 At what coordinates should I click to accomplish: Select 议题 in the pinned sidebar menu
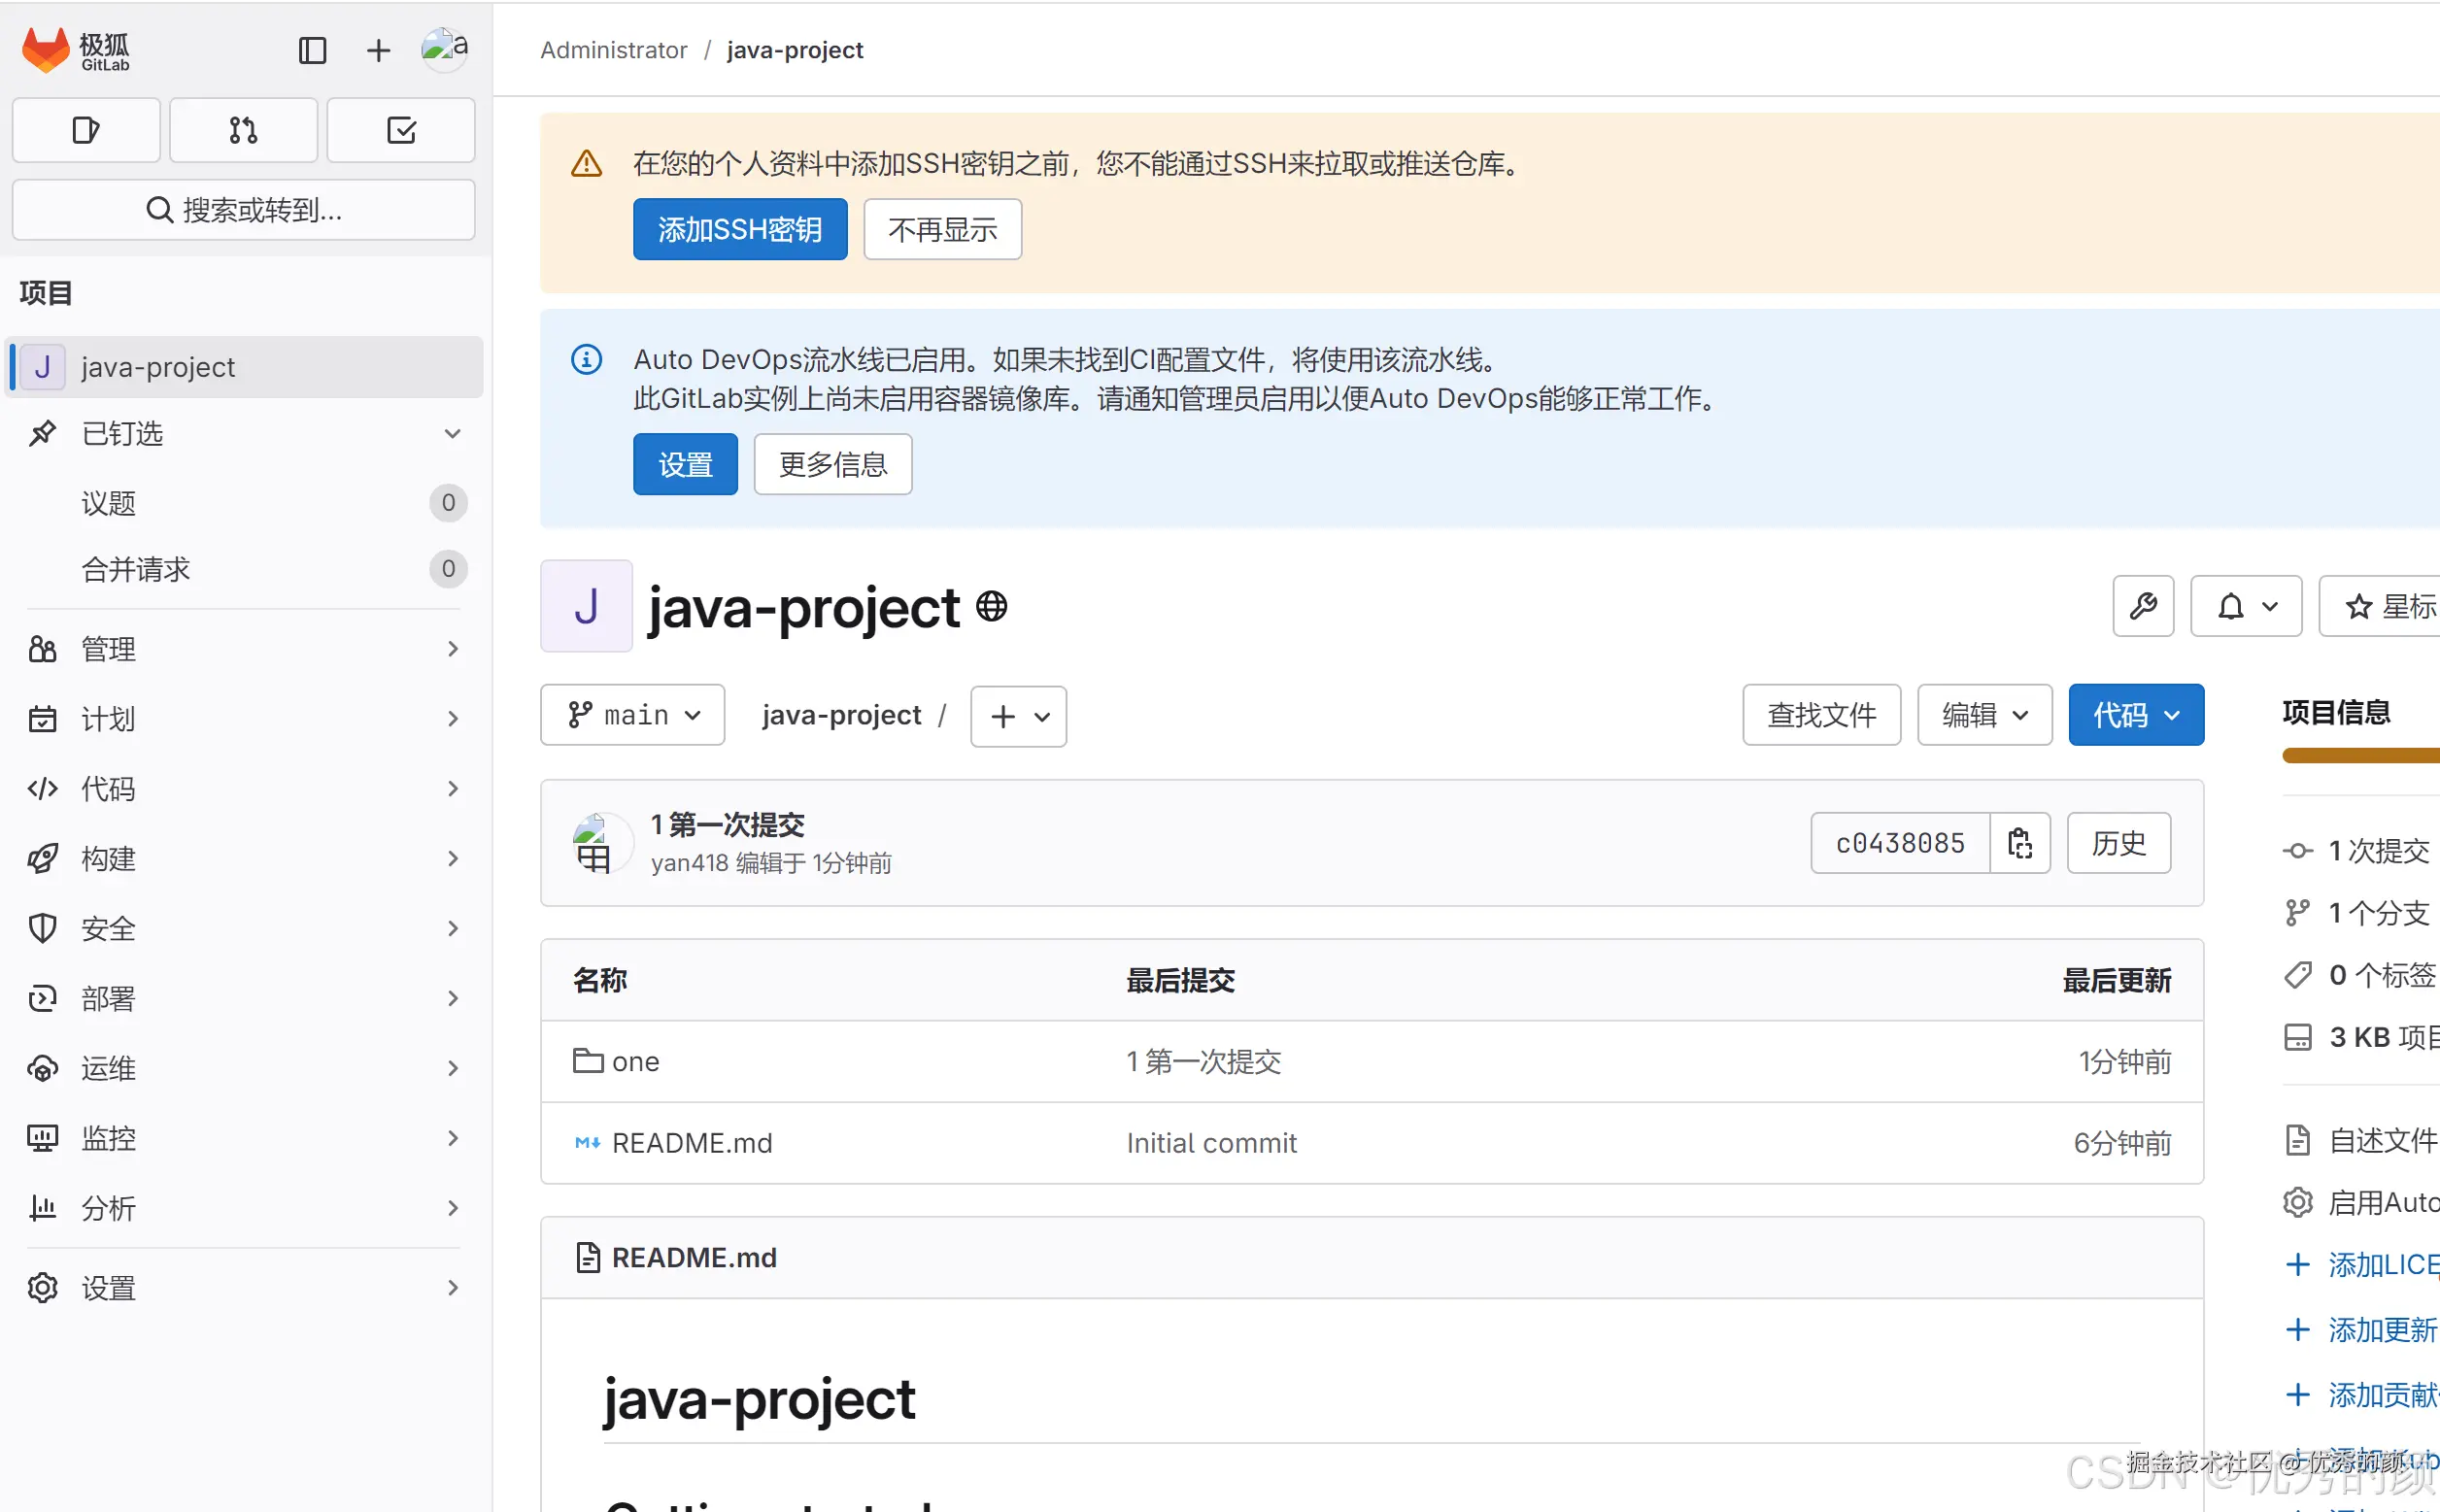[109, 503]
